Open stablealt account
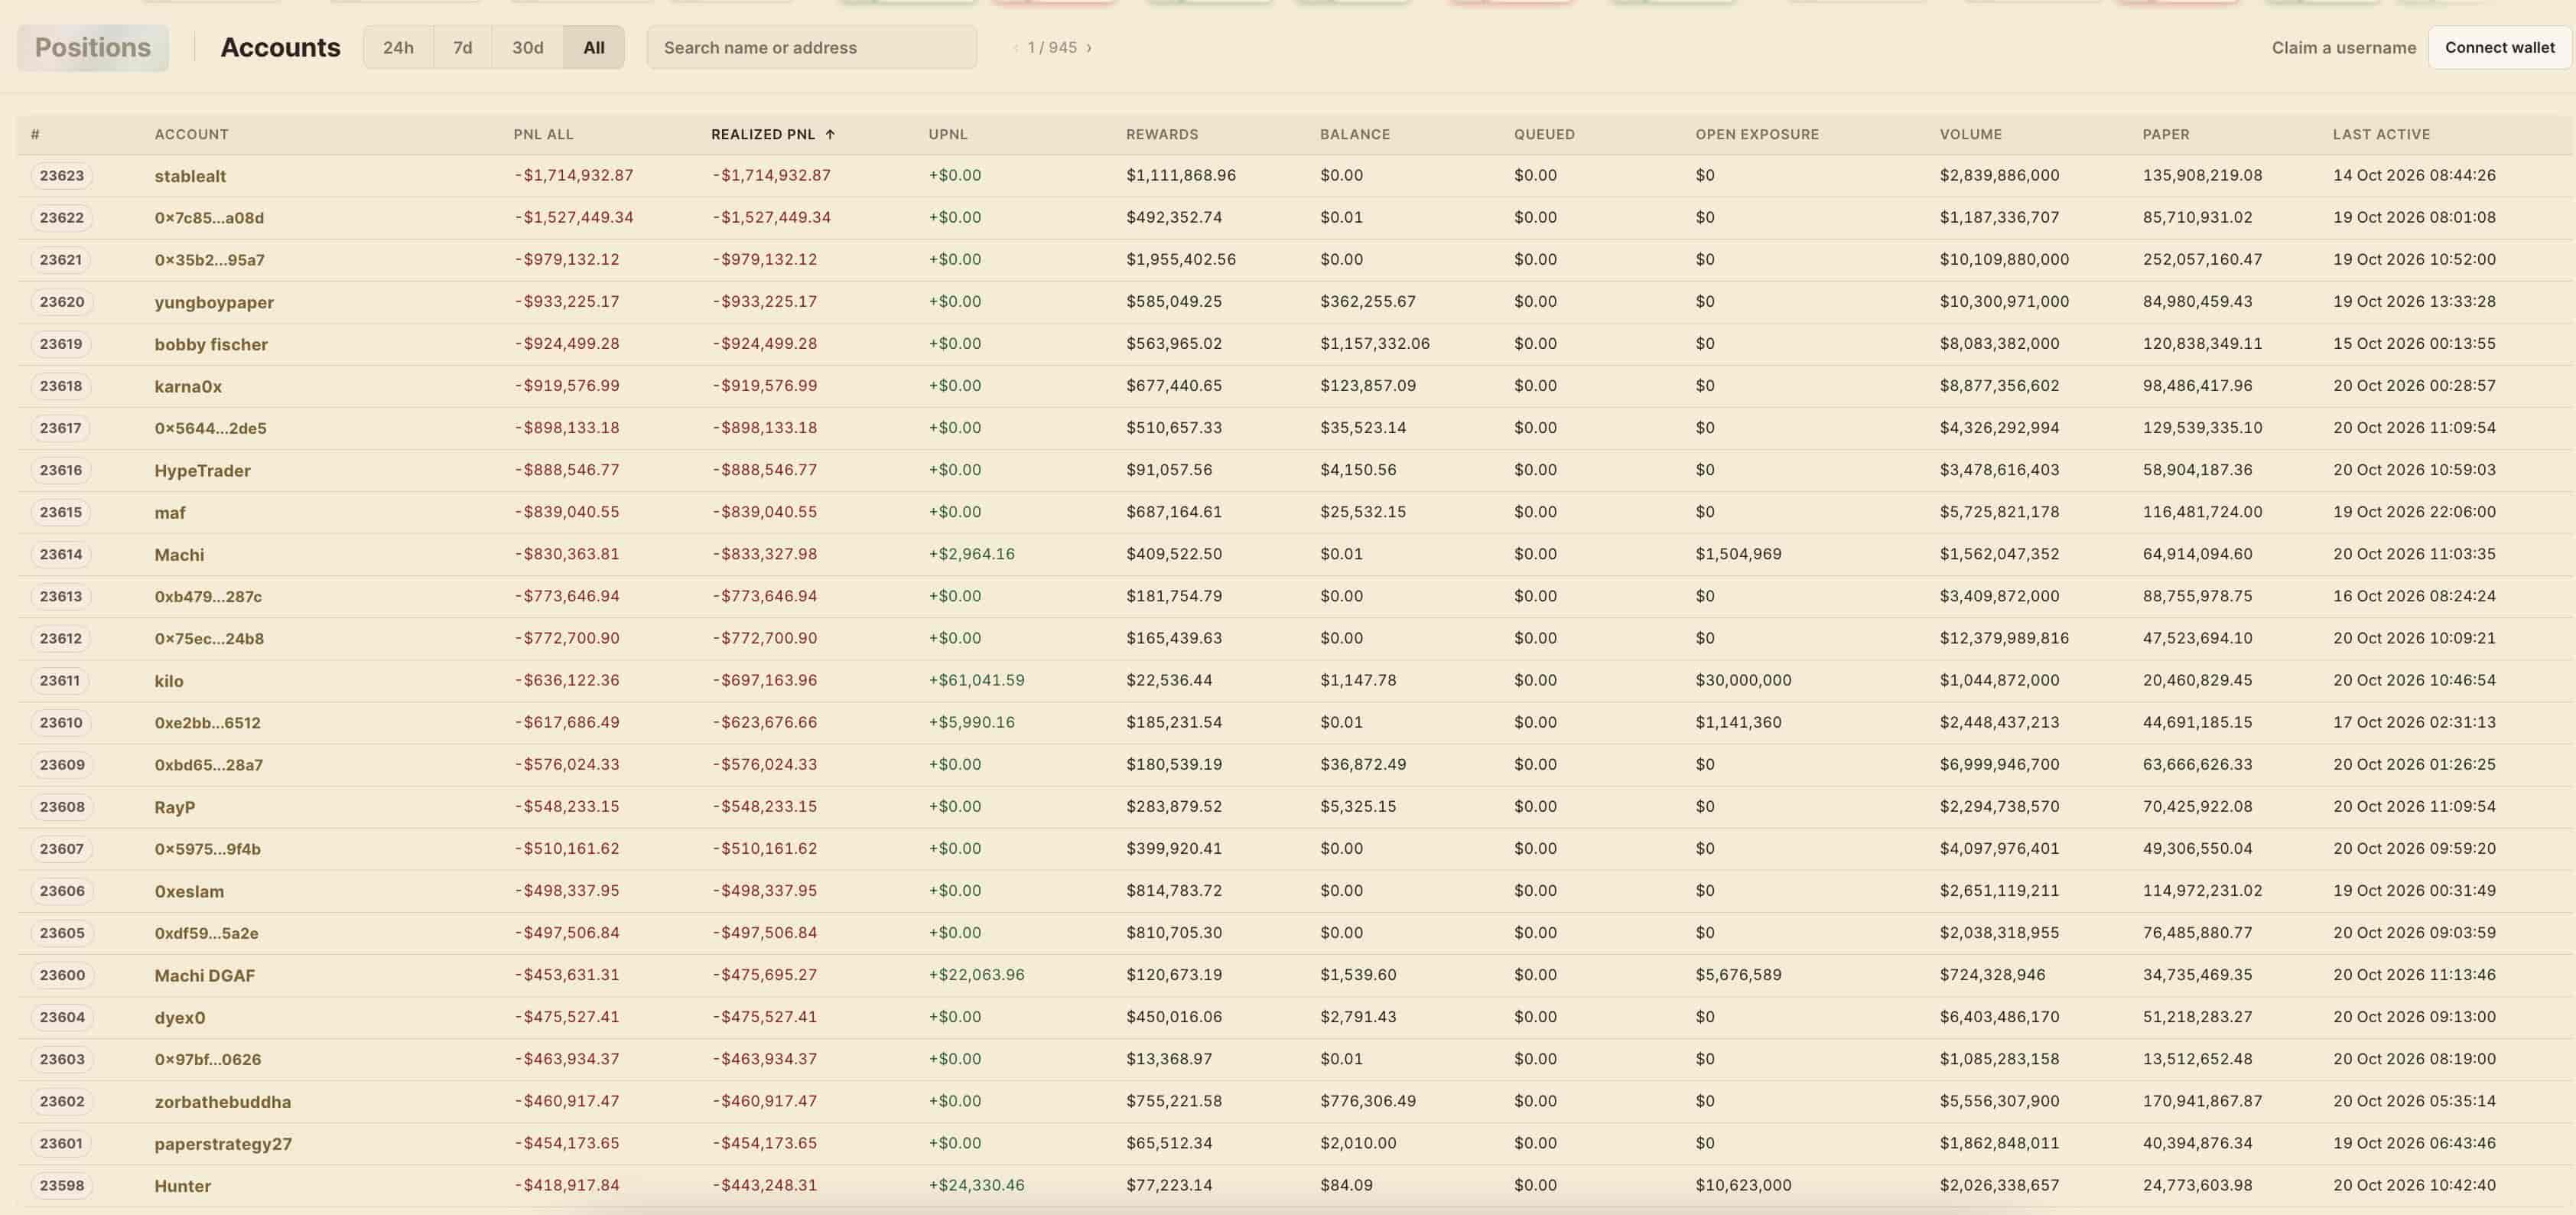This screenshot has height=1215, width=2576. pyautogui.click(x=190, y=176)
